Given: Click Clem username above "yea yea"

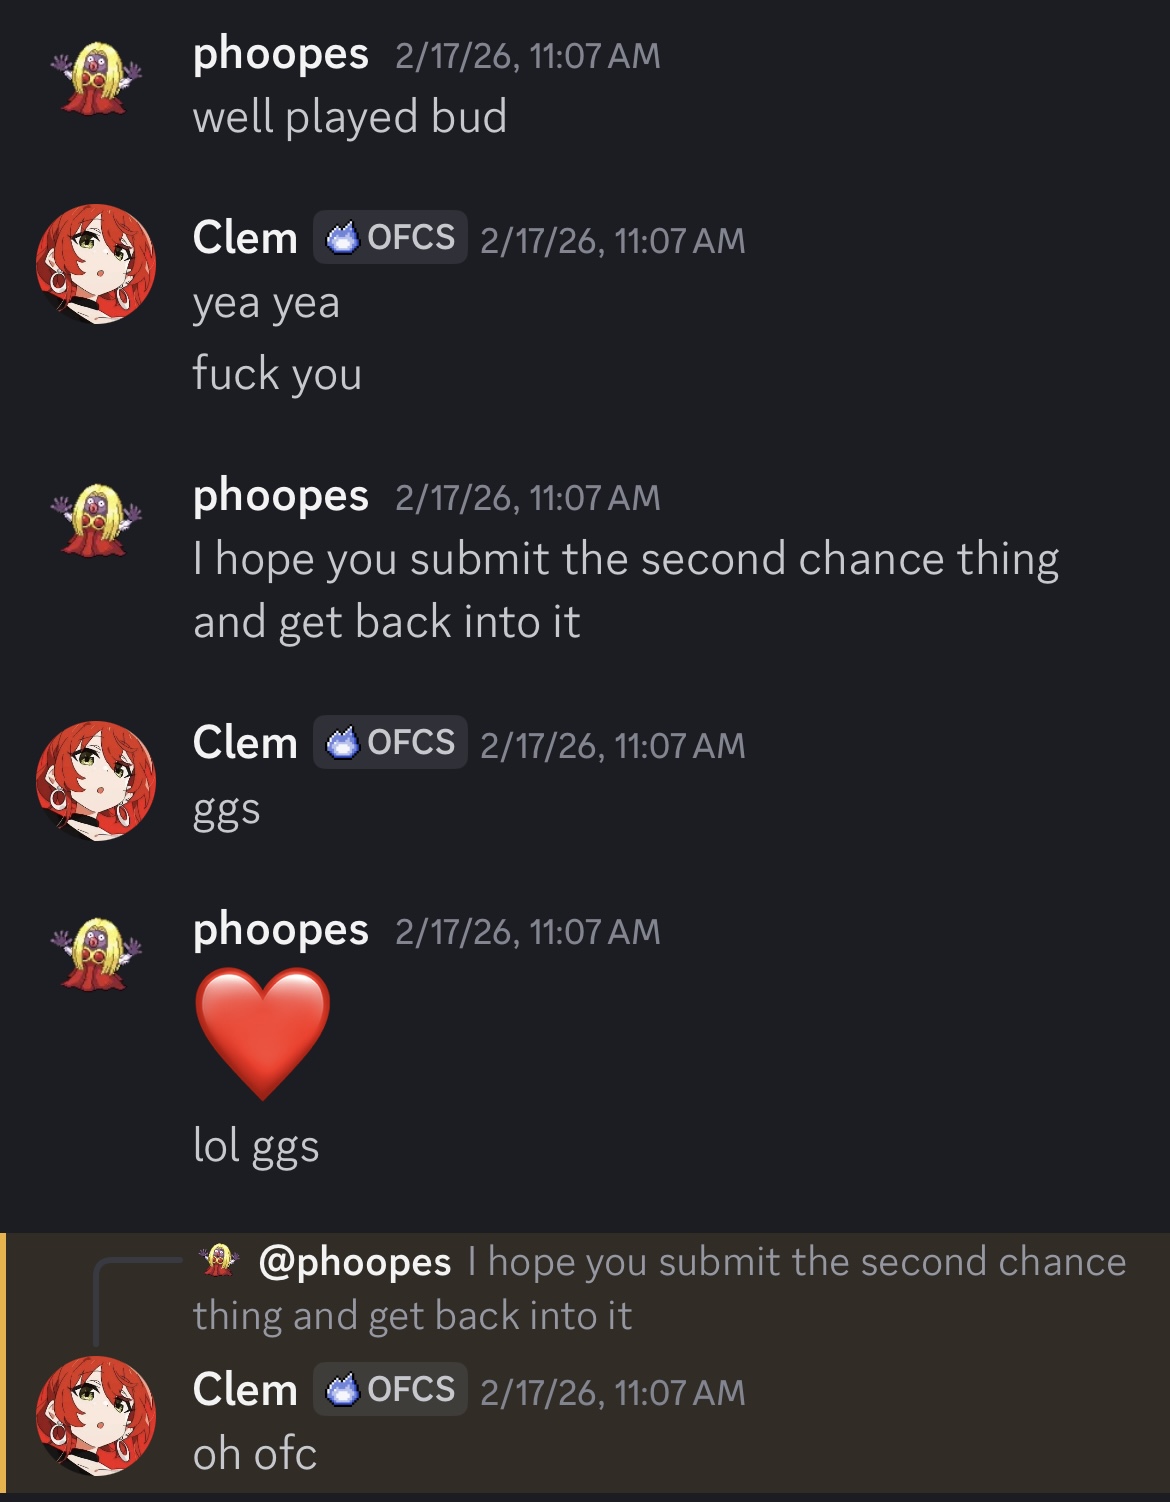Looking at the screenshot, I should (x=245, y=239).
